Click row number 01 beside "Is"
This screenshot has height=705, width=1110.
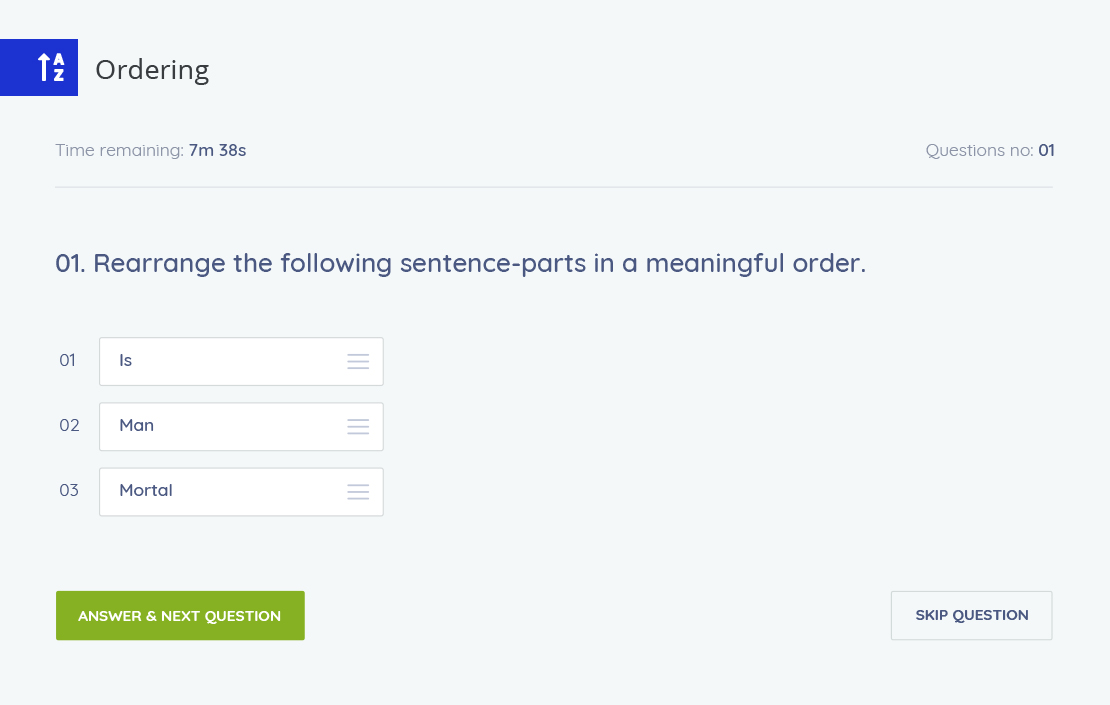click(68, 361)
